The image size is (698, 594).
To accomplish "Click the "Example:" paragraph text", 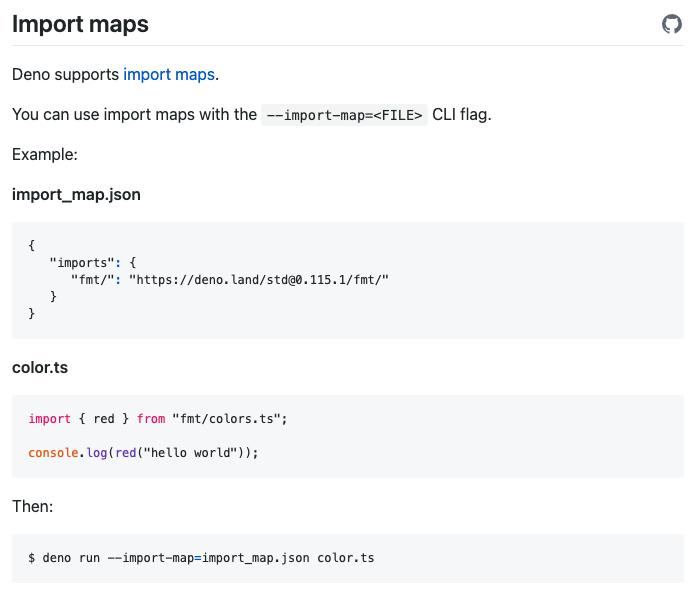I will (45, 155).
